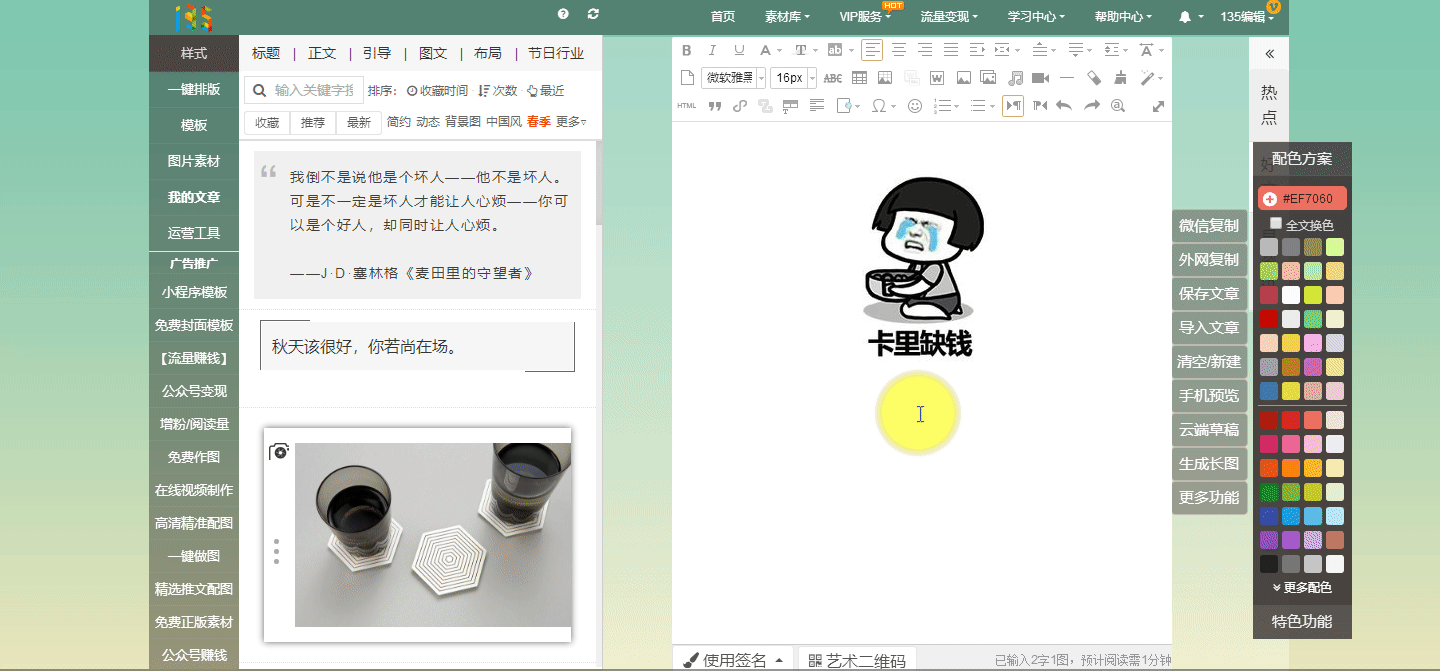Select the #EF7060 color swatch

click(1302, 198)
